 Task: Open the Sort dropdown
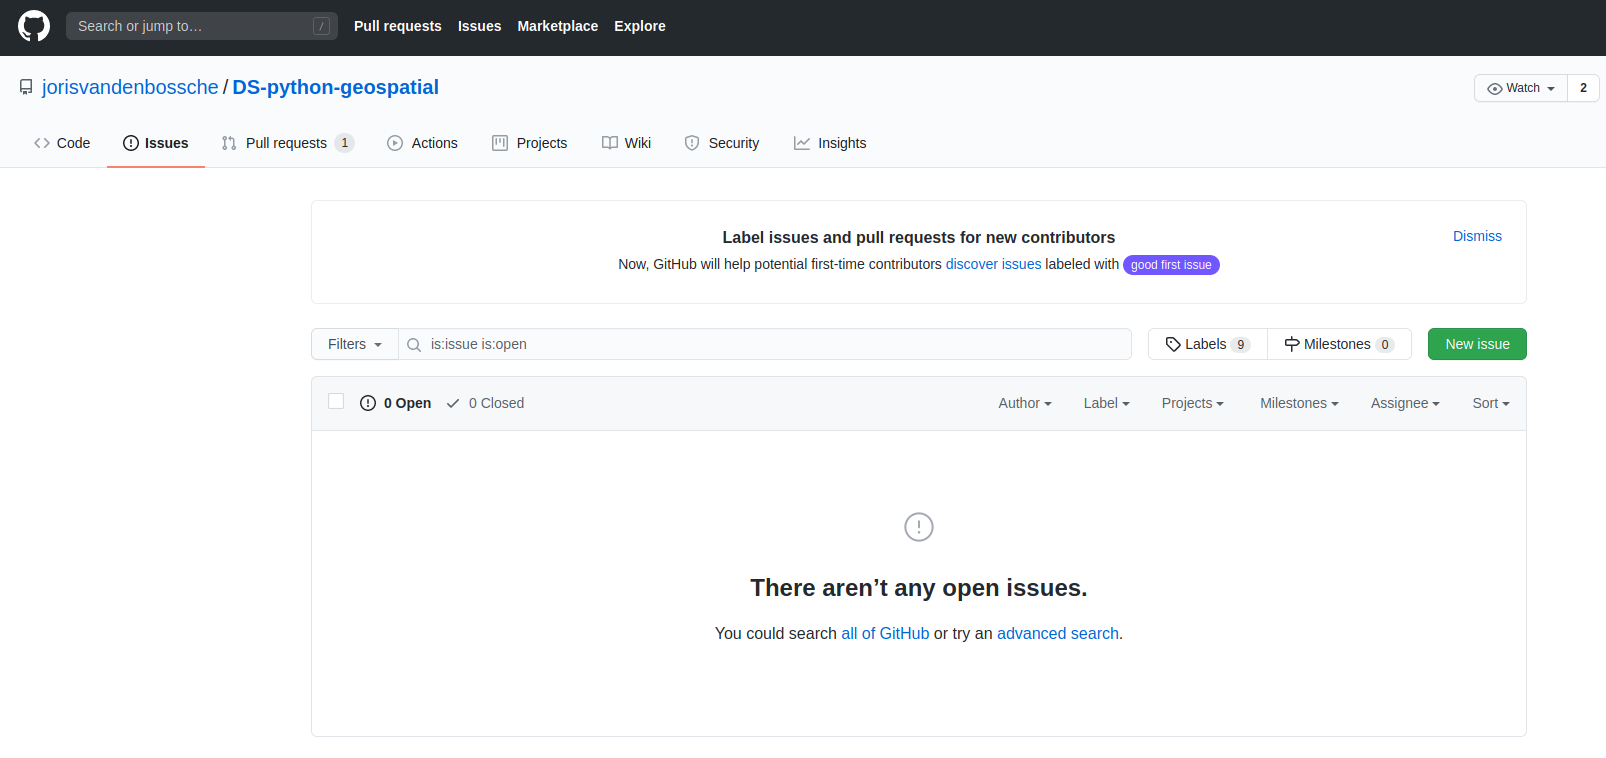tap(1490, 403)
